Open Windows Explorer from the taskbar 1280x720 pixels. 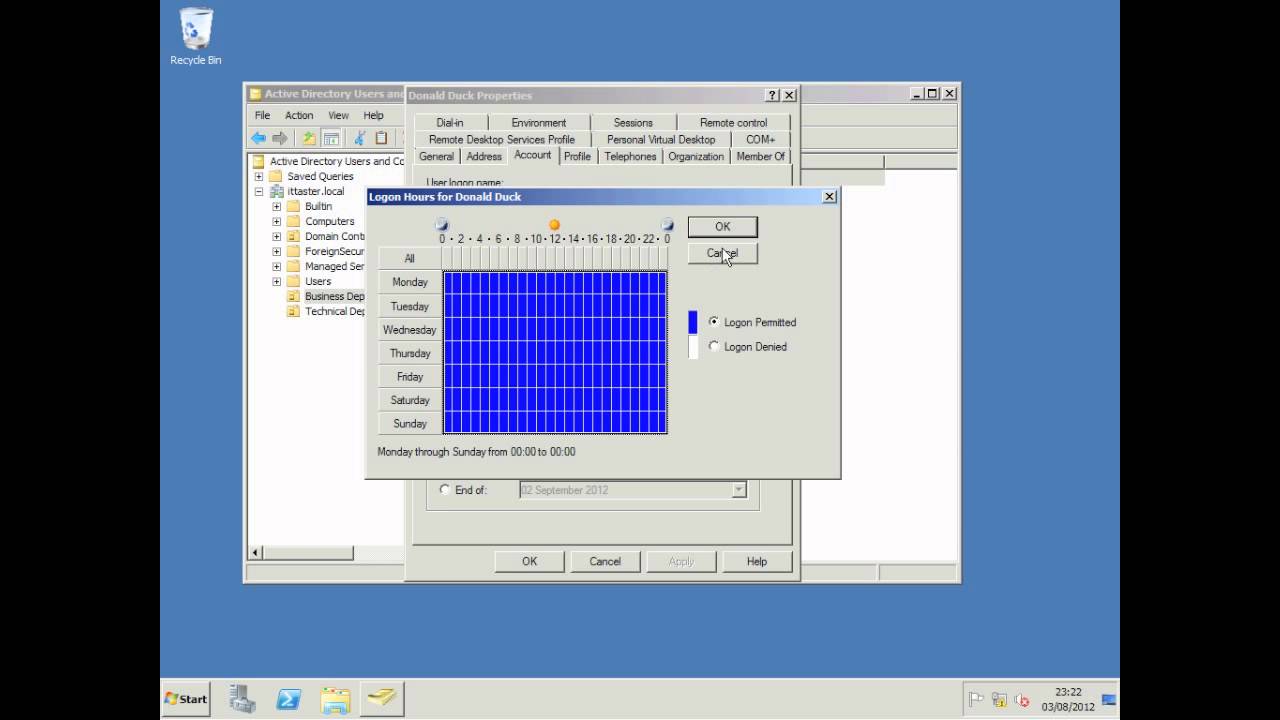click(x=335, y=698)
